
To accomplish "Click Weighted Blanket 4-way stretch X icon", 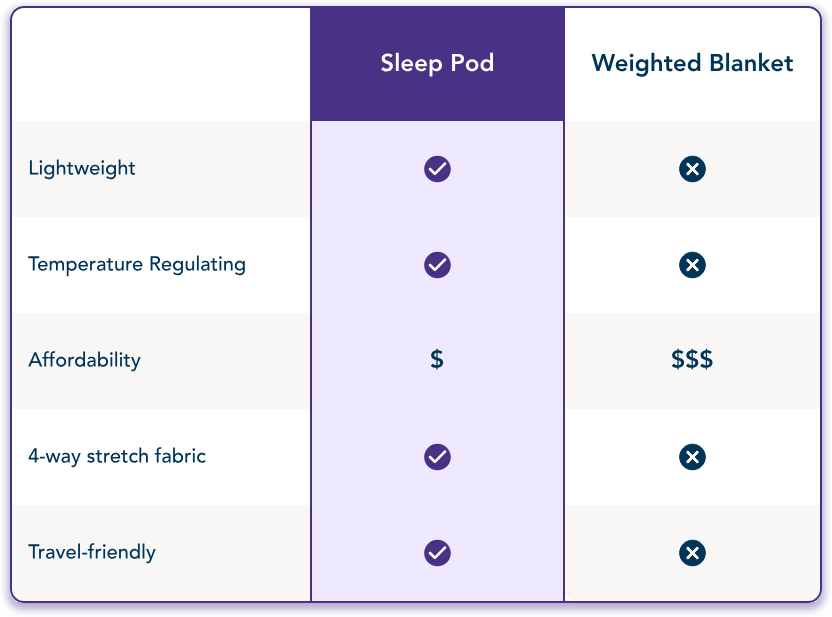I will [692, 457].
